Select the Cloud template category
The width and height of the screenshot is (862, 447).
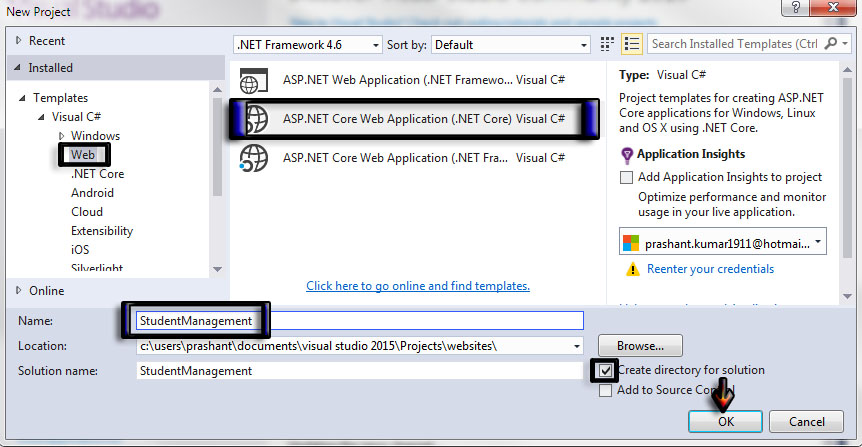click(x=87, y=212)
